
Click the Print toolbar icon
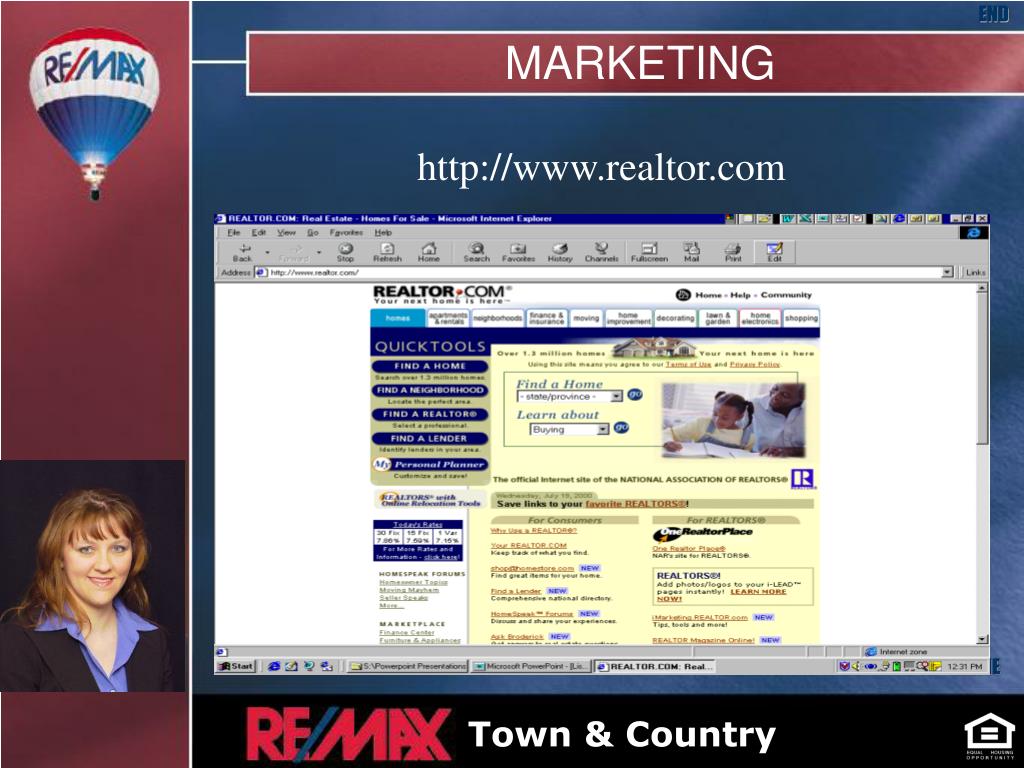(x=733, y=252)
